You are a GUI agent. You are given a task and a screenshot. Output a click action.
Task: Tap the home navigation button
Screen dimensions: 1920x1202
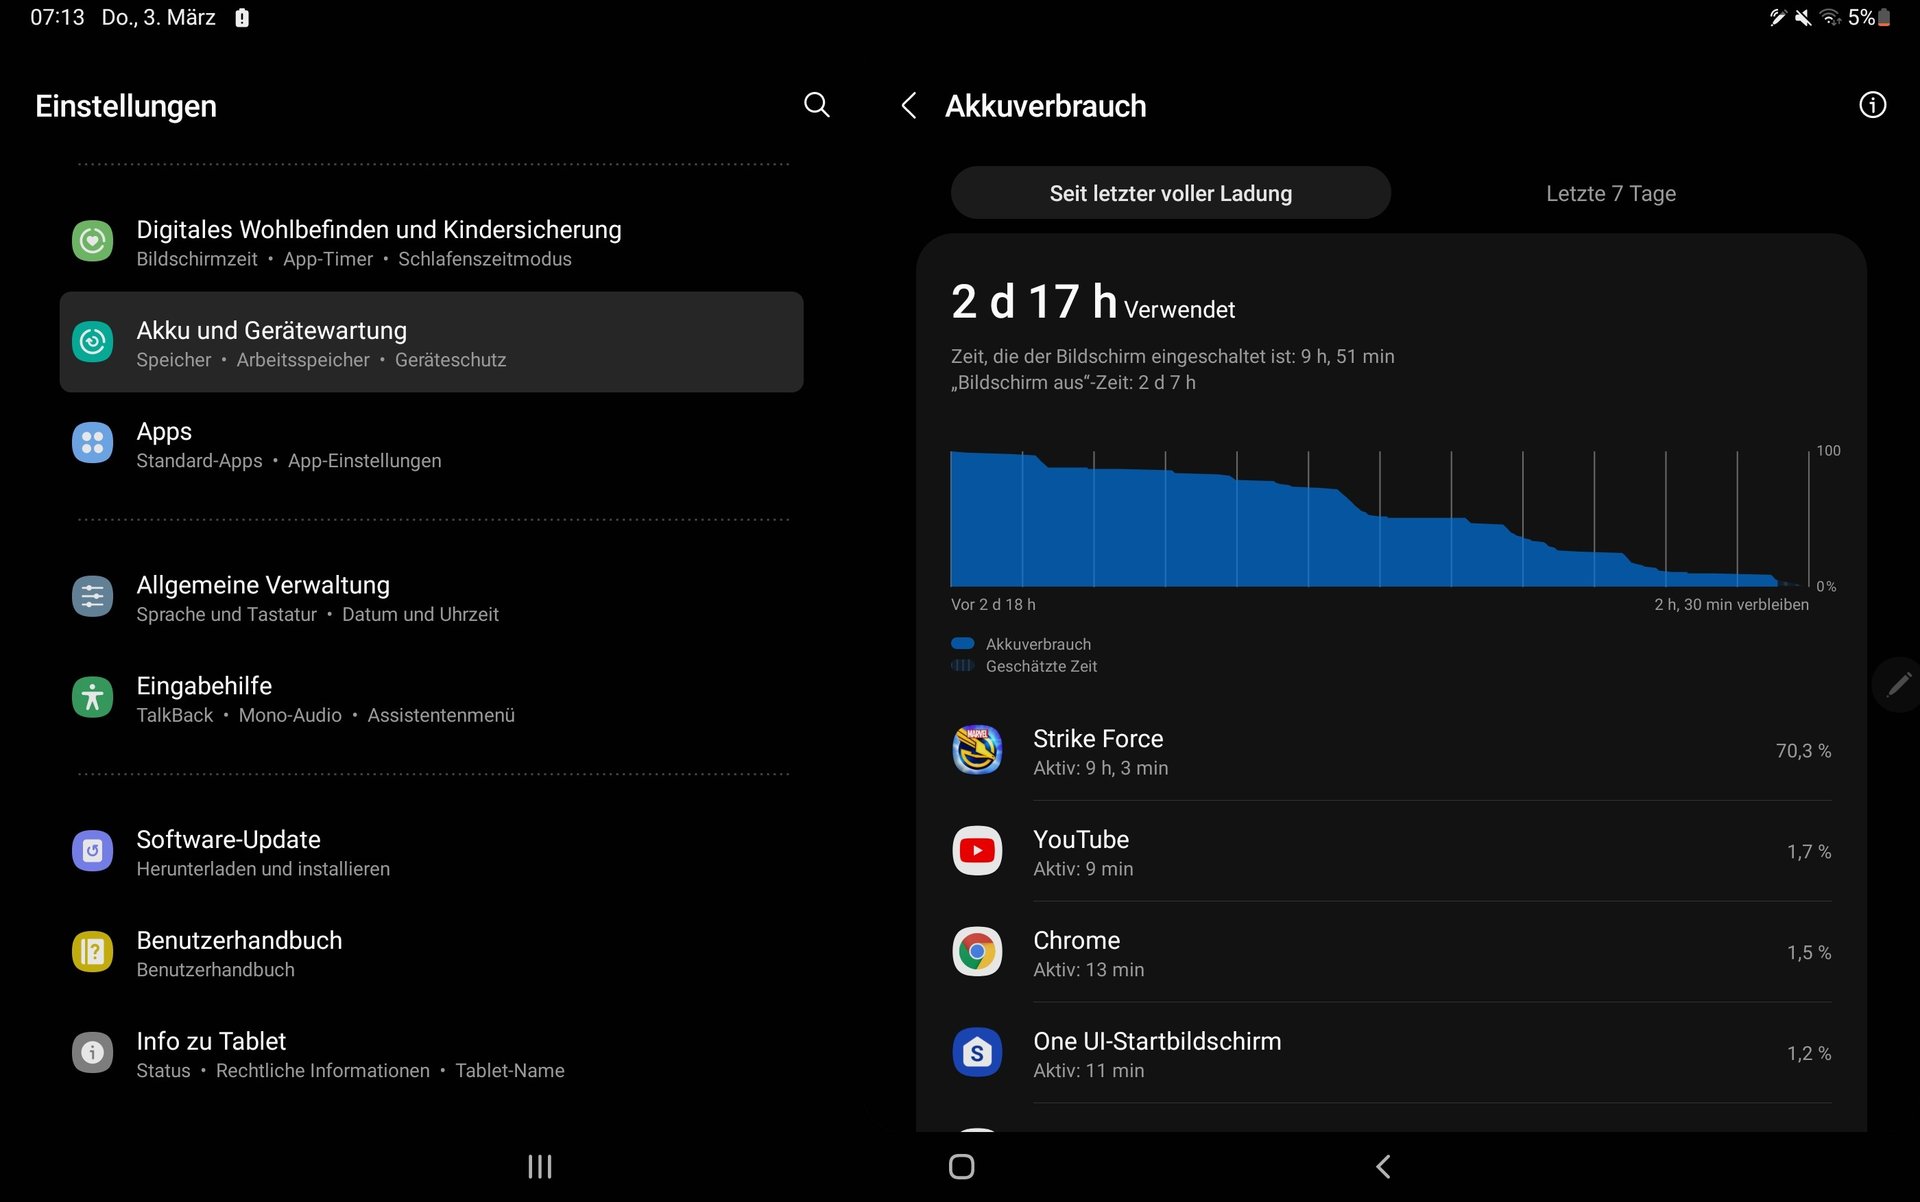(x=961, y=1166)
